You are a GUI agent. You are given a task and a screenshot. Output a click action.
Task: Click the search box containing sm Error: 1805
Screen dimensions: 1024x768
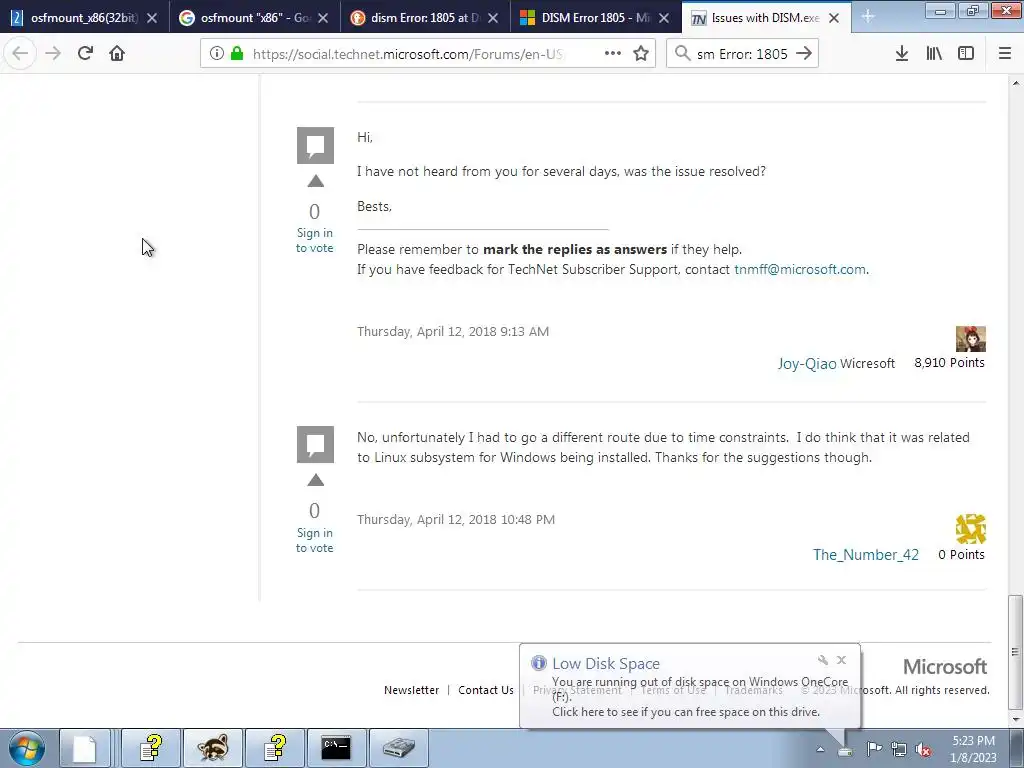[741, 54]
